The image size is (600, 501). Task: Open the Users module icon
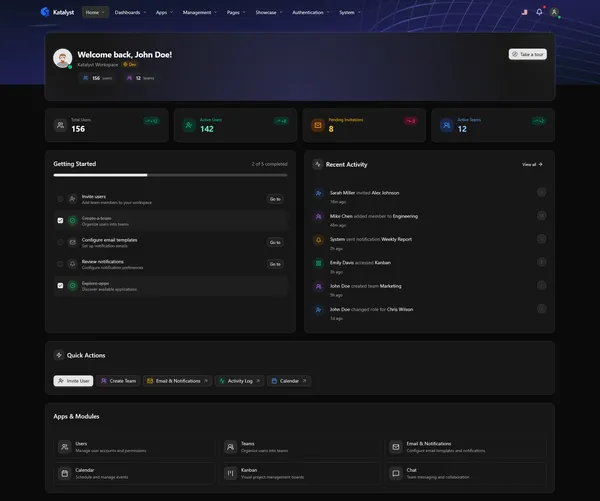click(65, 447)
